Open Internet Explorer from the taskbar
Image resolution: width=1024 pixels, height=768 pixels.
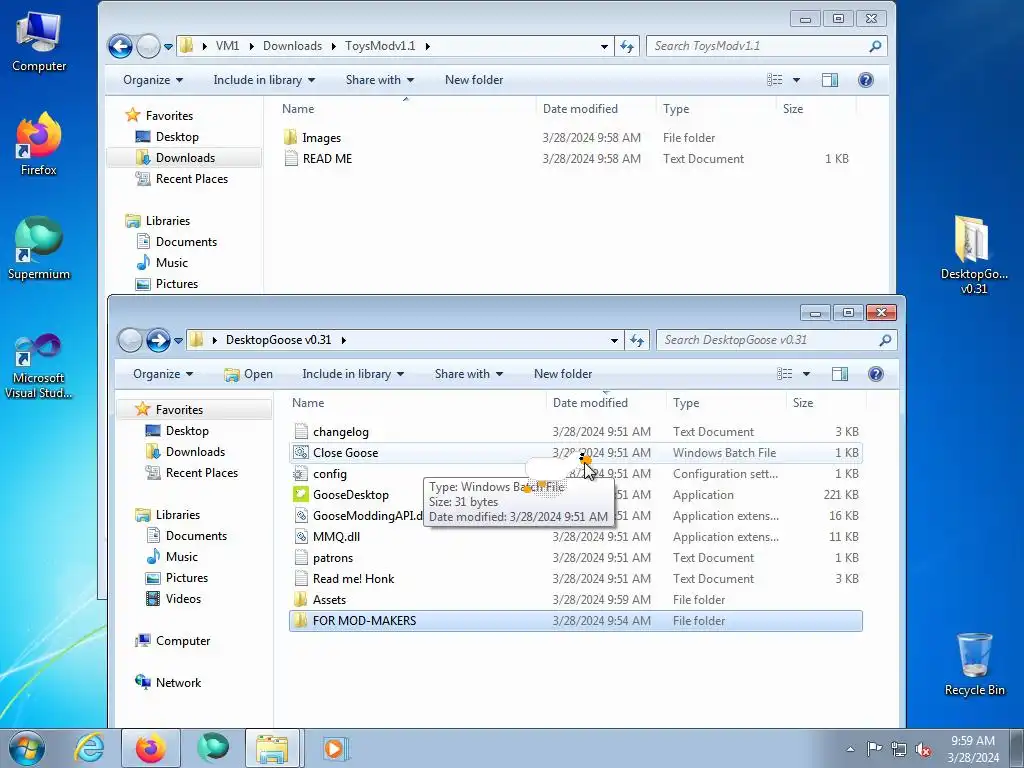(89, 748)
